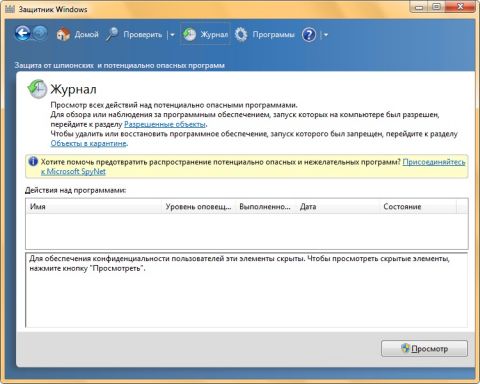Screen dimensions: 480x384
Task: Go back with the blue back arrow
Action: (x=23, y=33)
